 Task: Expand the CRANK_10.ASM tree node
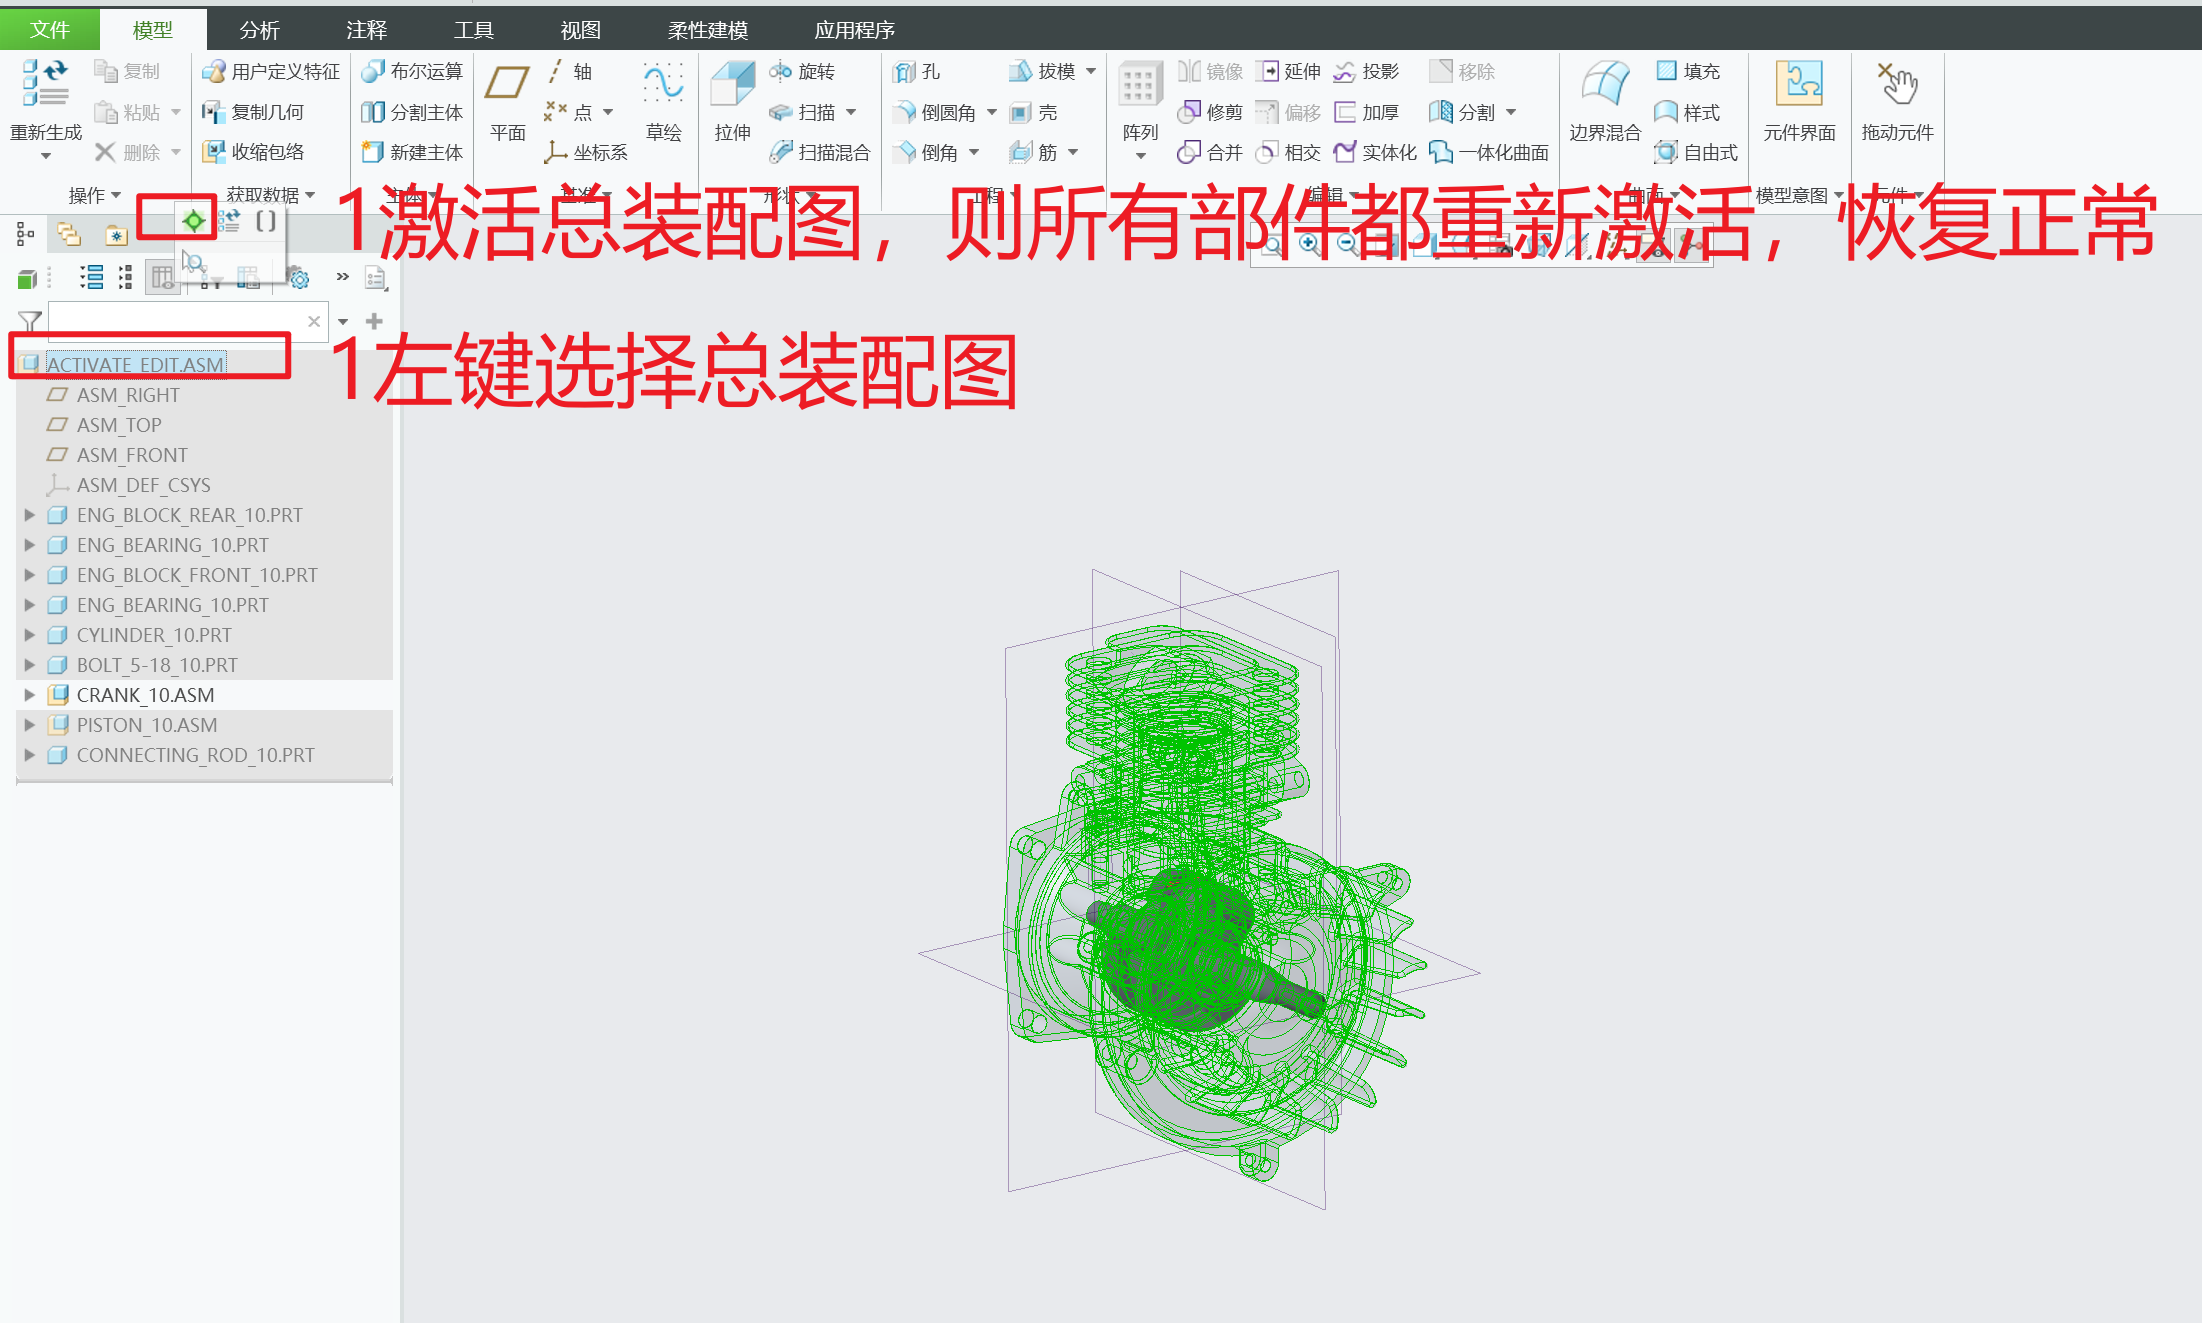click(x=30, y=695)
